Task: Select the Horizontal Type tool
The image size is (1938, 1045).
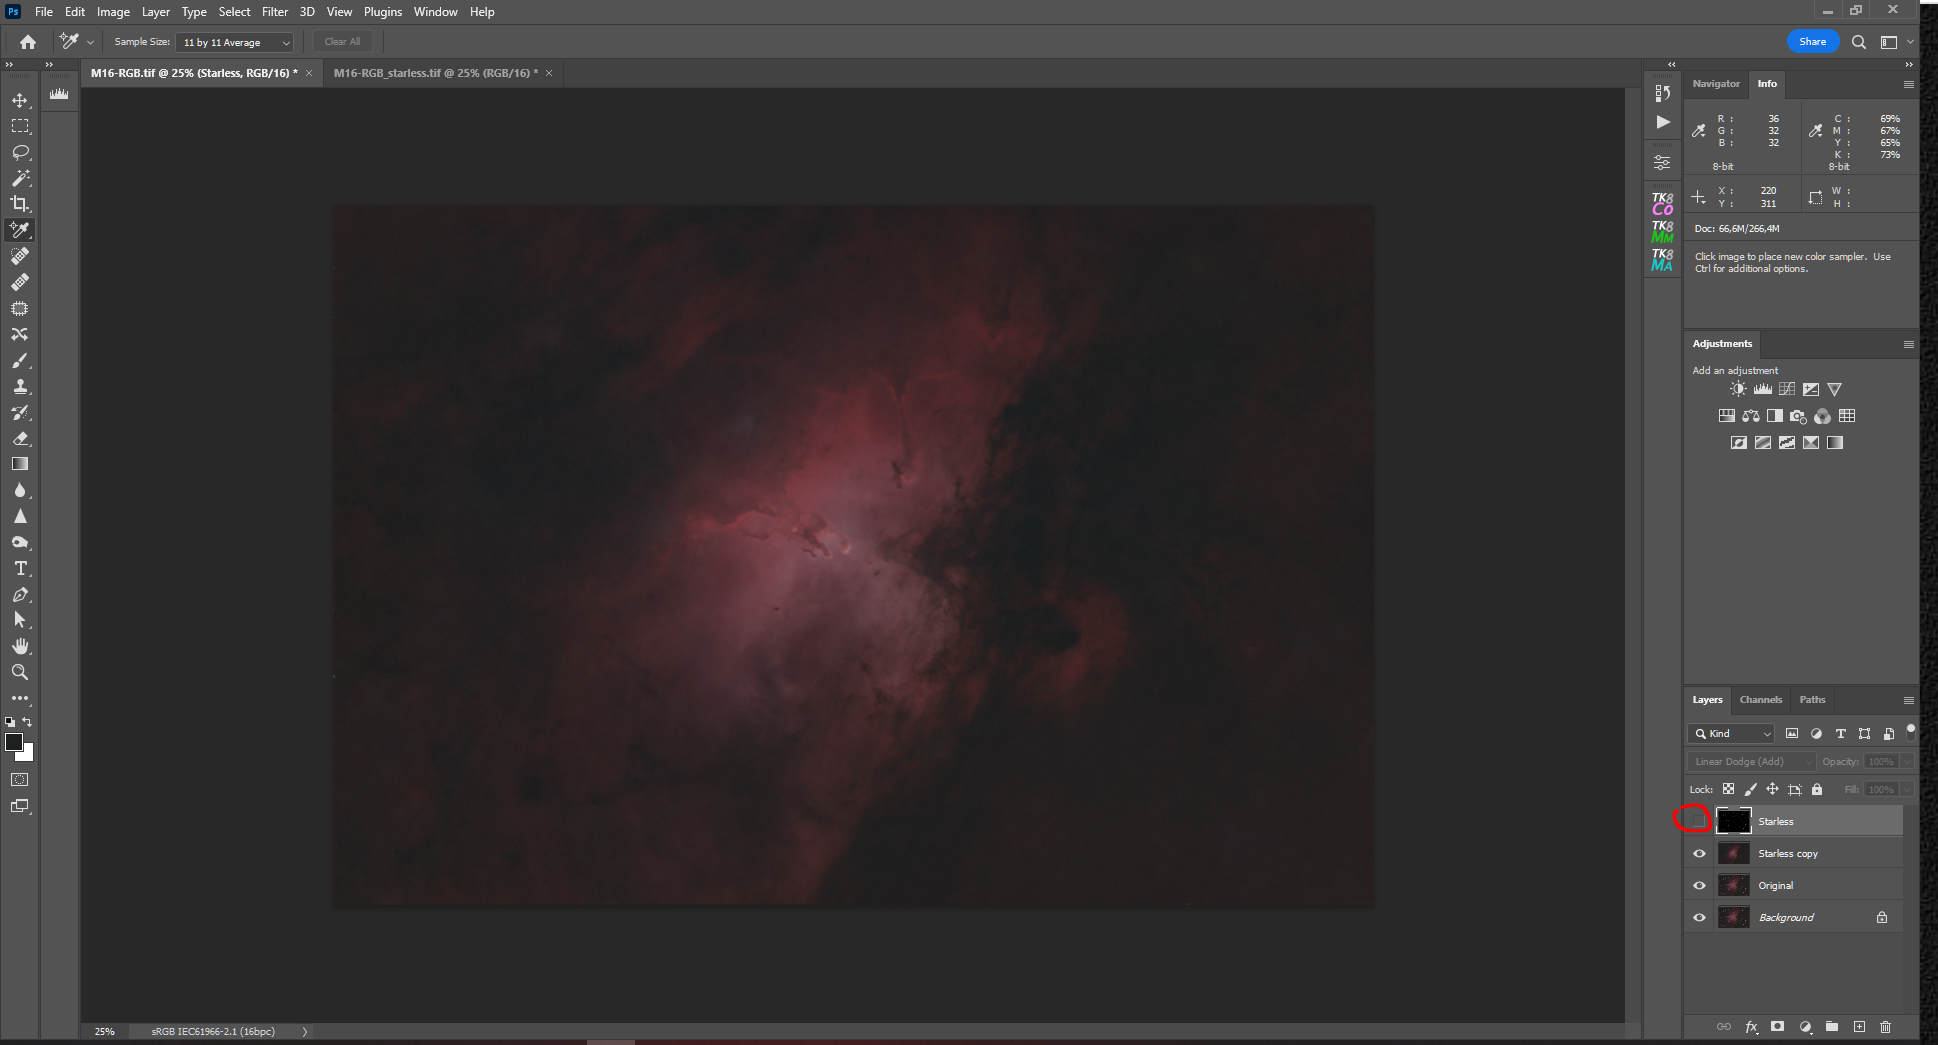Action: pos(20,568)
